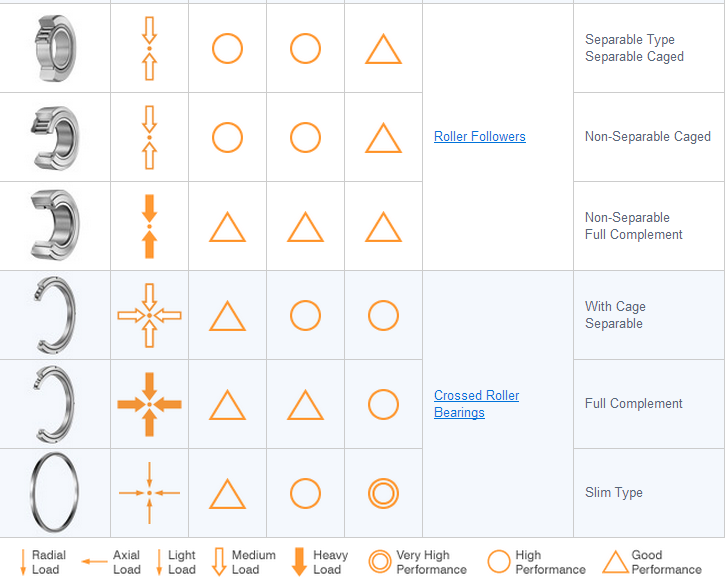Click the Separable Caged roller follower image
Screen dimensions: 727x579
(x=53, y=48)
